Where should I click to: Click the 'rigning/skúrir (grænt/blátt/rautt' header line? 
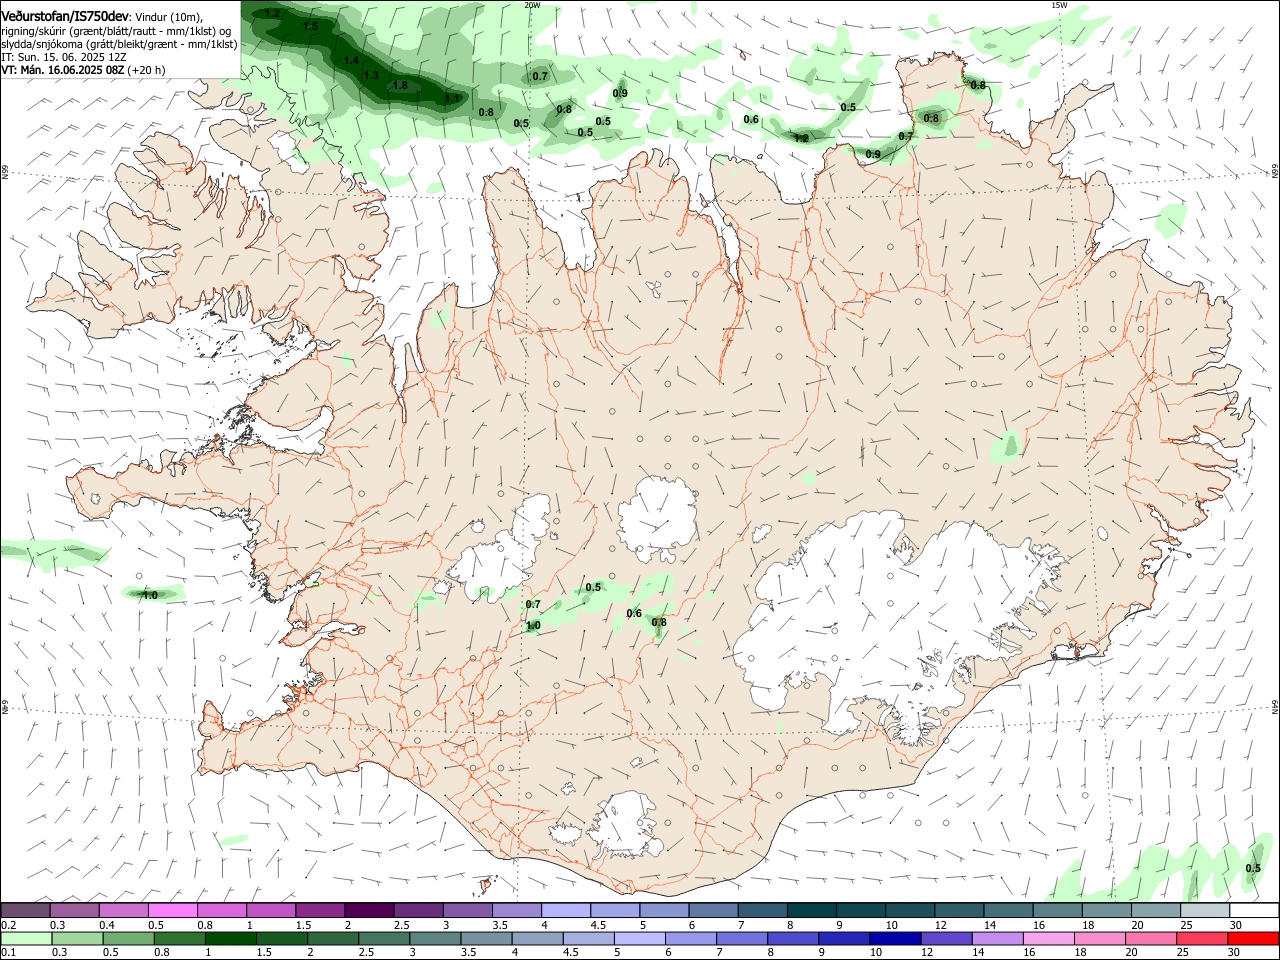pyautogui.click(x=116, y=30)
